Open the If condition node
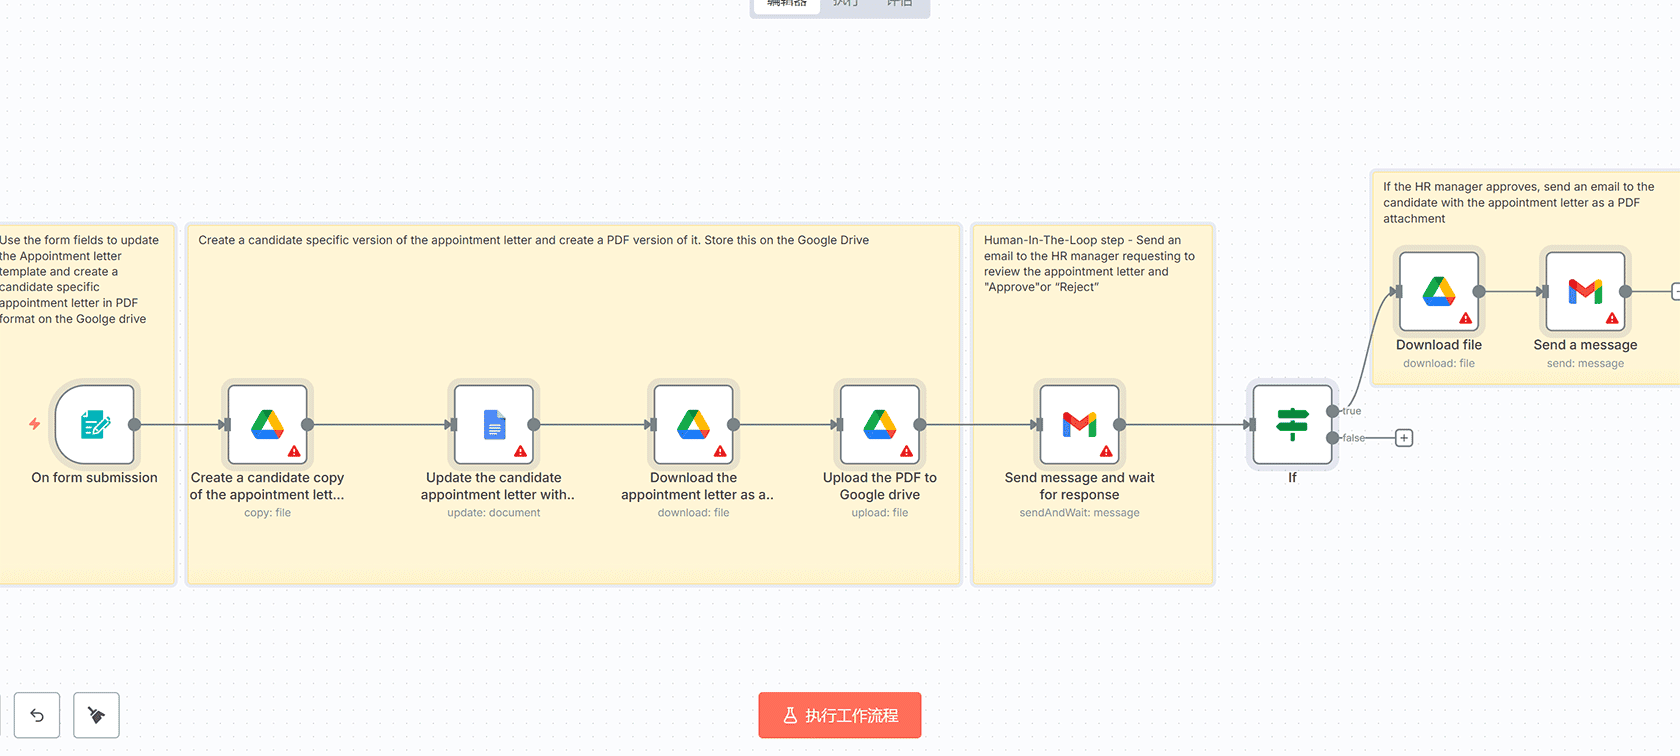Screen dimensions: 1680x756 1292,424
